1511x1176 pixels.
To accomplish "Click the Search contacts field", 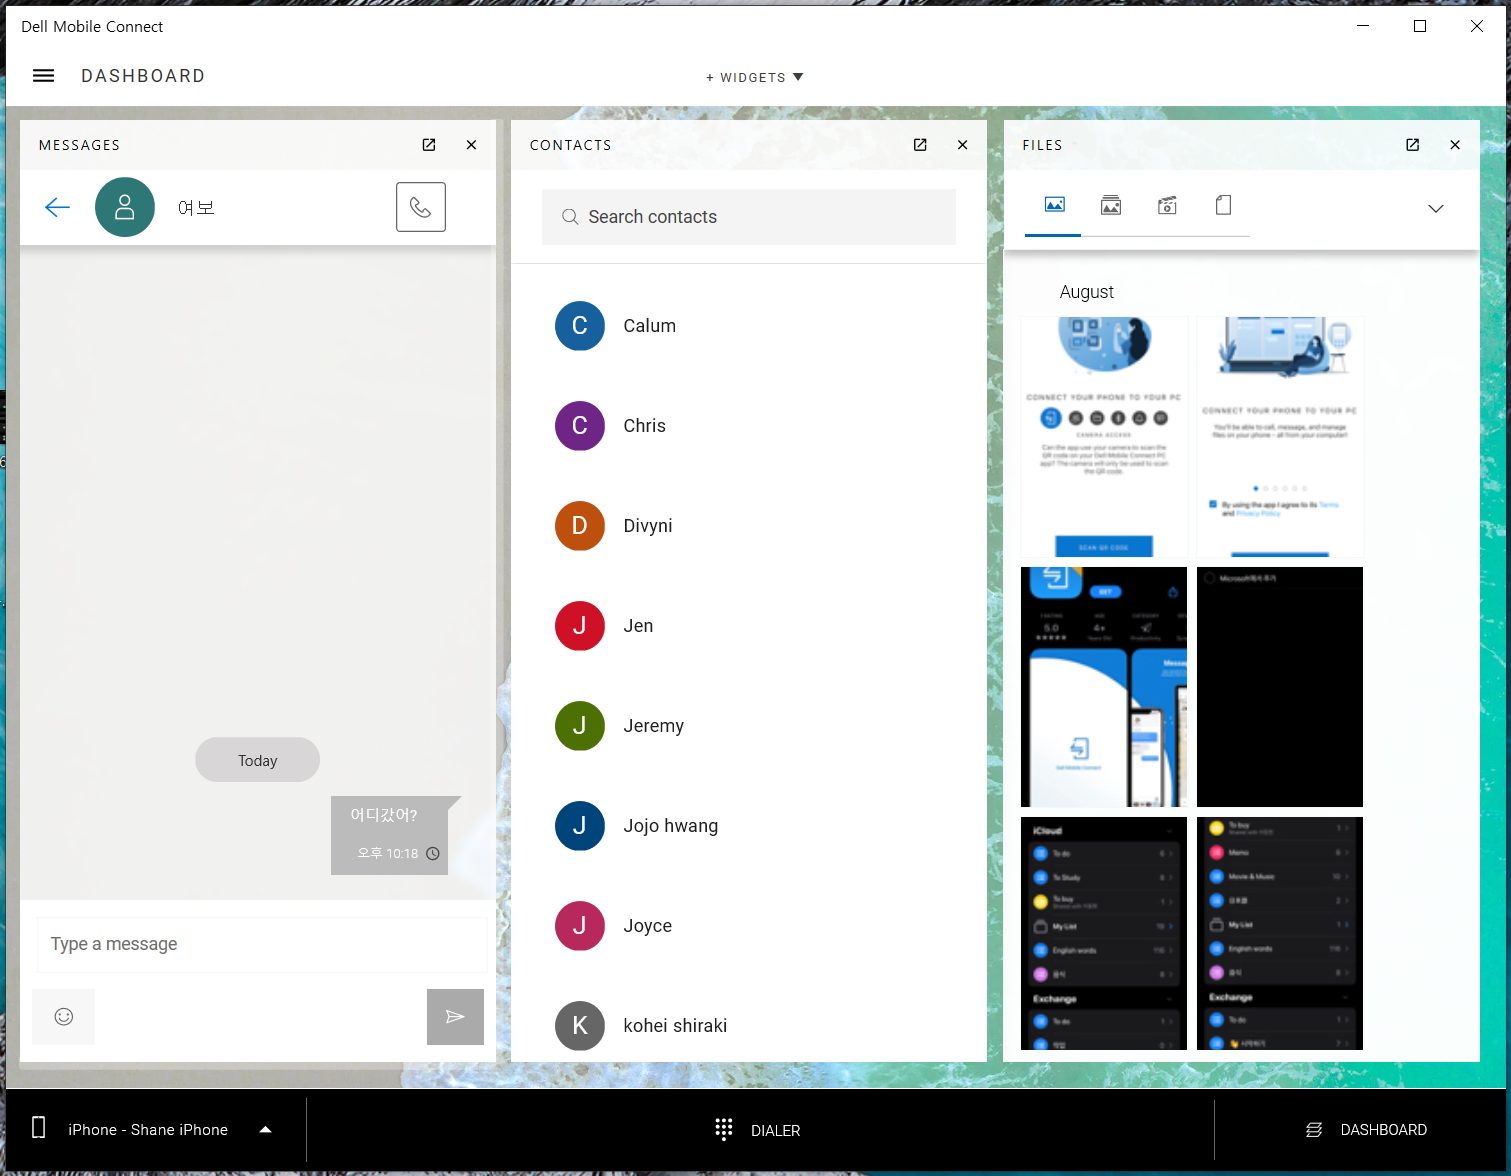I will point(749,217).
